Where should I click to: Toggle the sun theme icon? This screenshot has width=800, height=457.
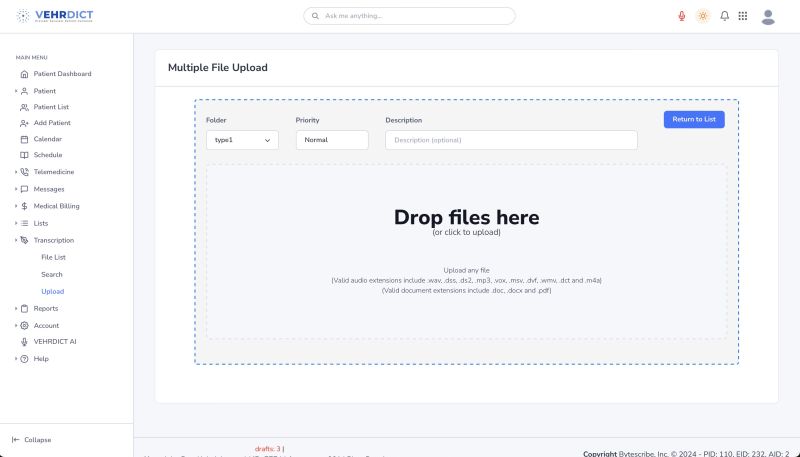703,16
